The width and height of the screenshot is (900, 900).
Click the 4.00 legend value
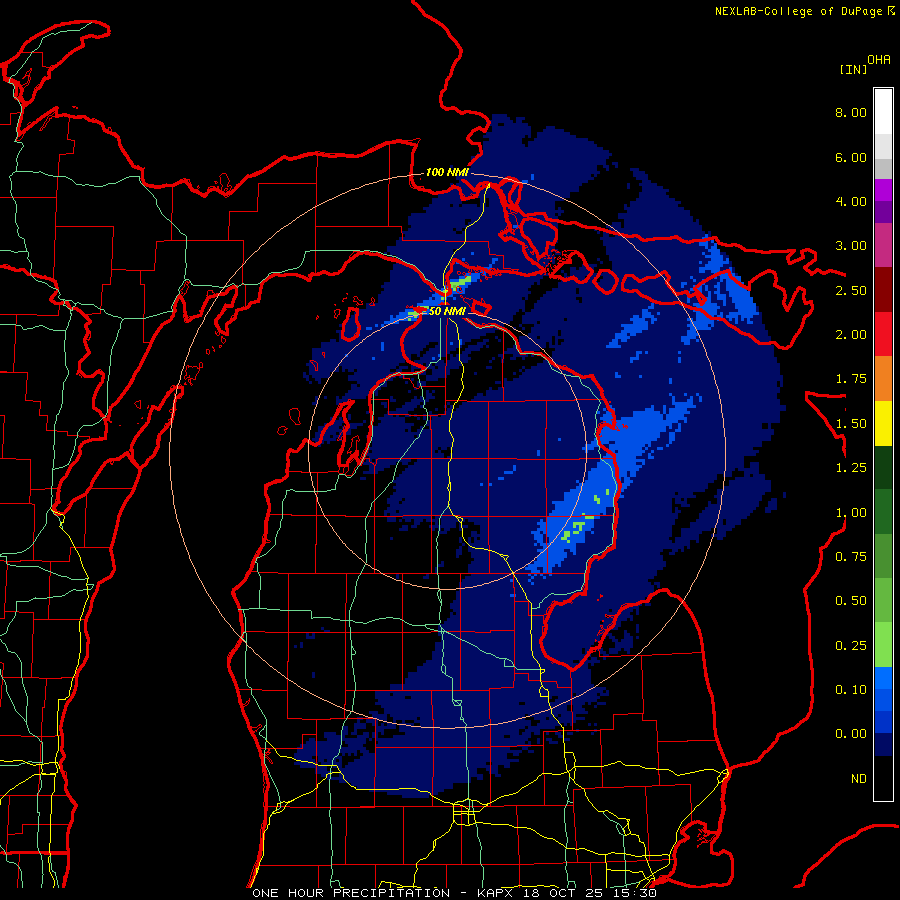pyautogui.click(x=851, y=201)
